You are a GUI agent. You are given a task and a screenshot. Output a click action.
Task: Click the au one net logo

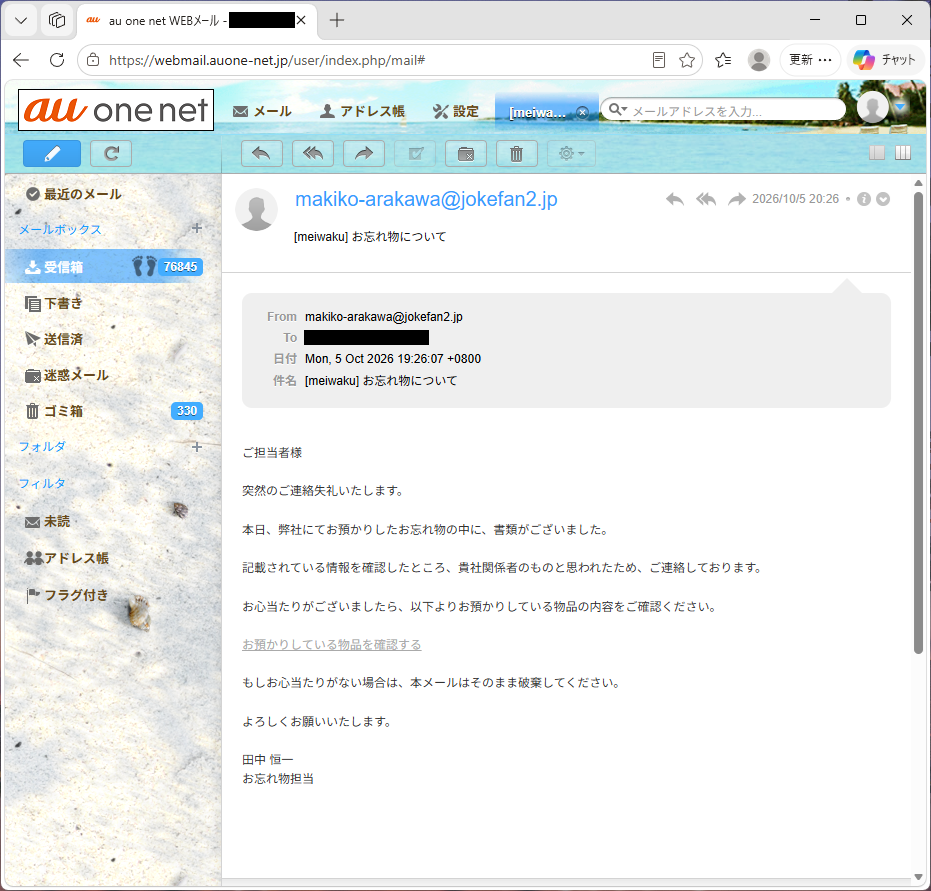(x=116, y=110)
